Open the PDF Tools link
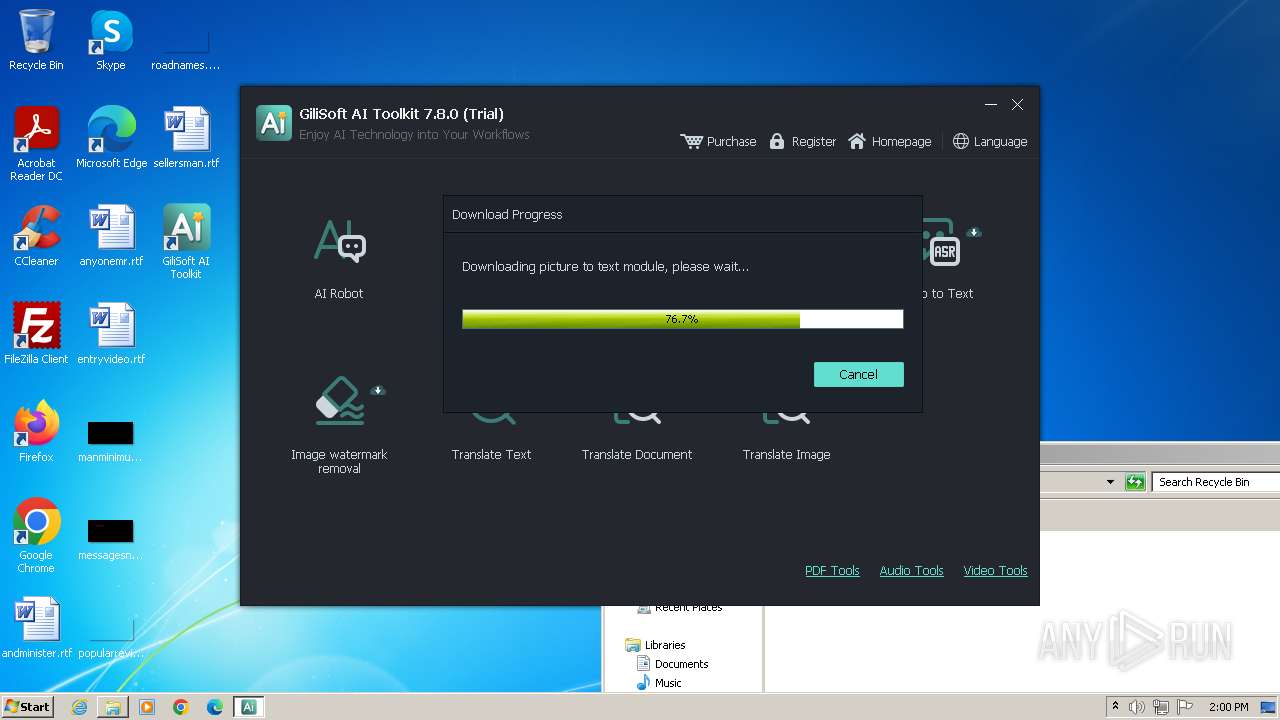Image resolution: width=1280 pixels, height=720 pixels. coord(832,570)
